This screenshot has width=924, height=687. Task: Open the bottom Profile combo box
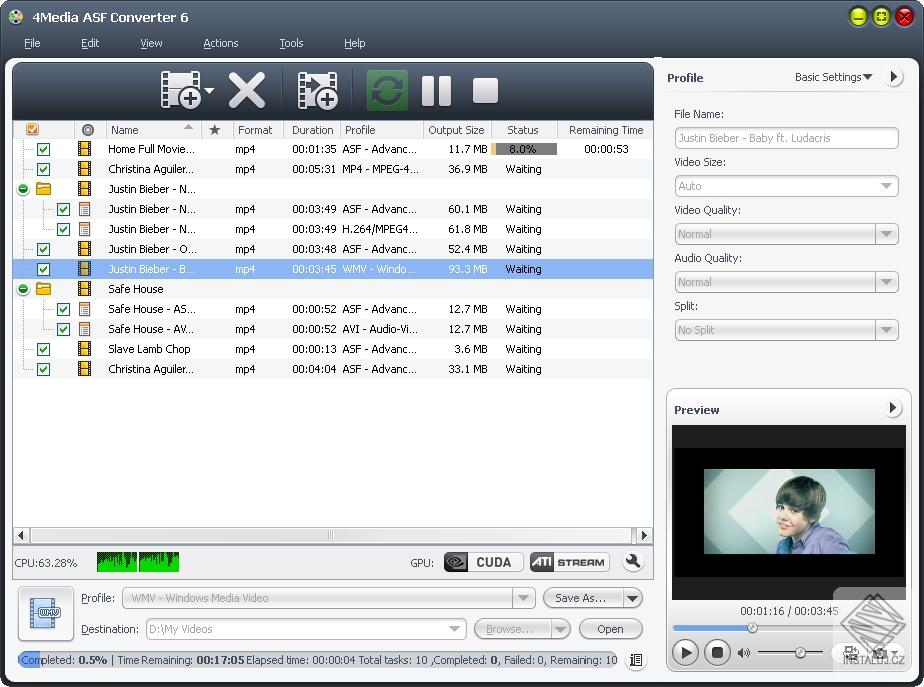pyautogui.click(x=329, y=598)
